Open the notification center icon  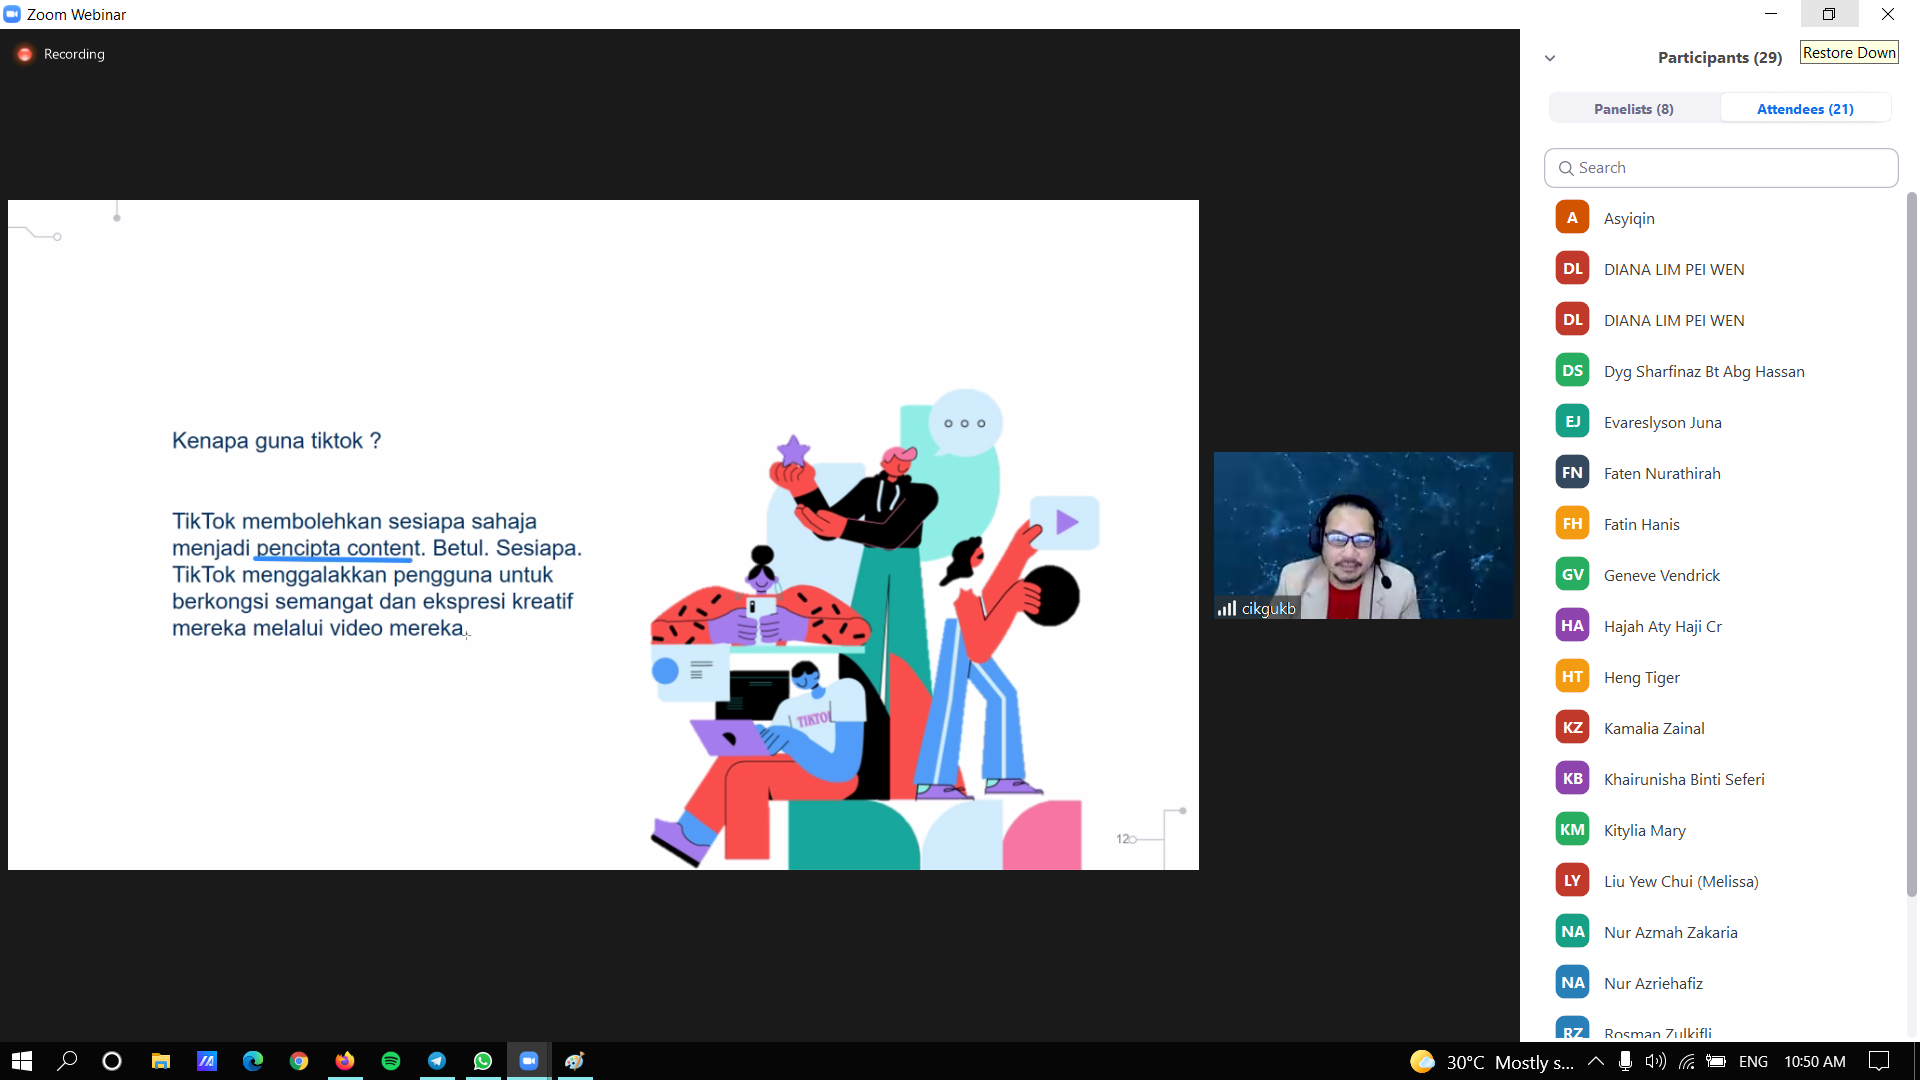(x=1880, y=1061)
